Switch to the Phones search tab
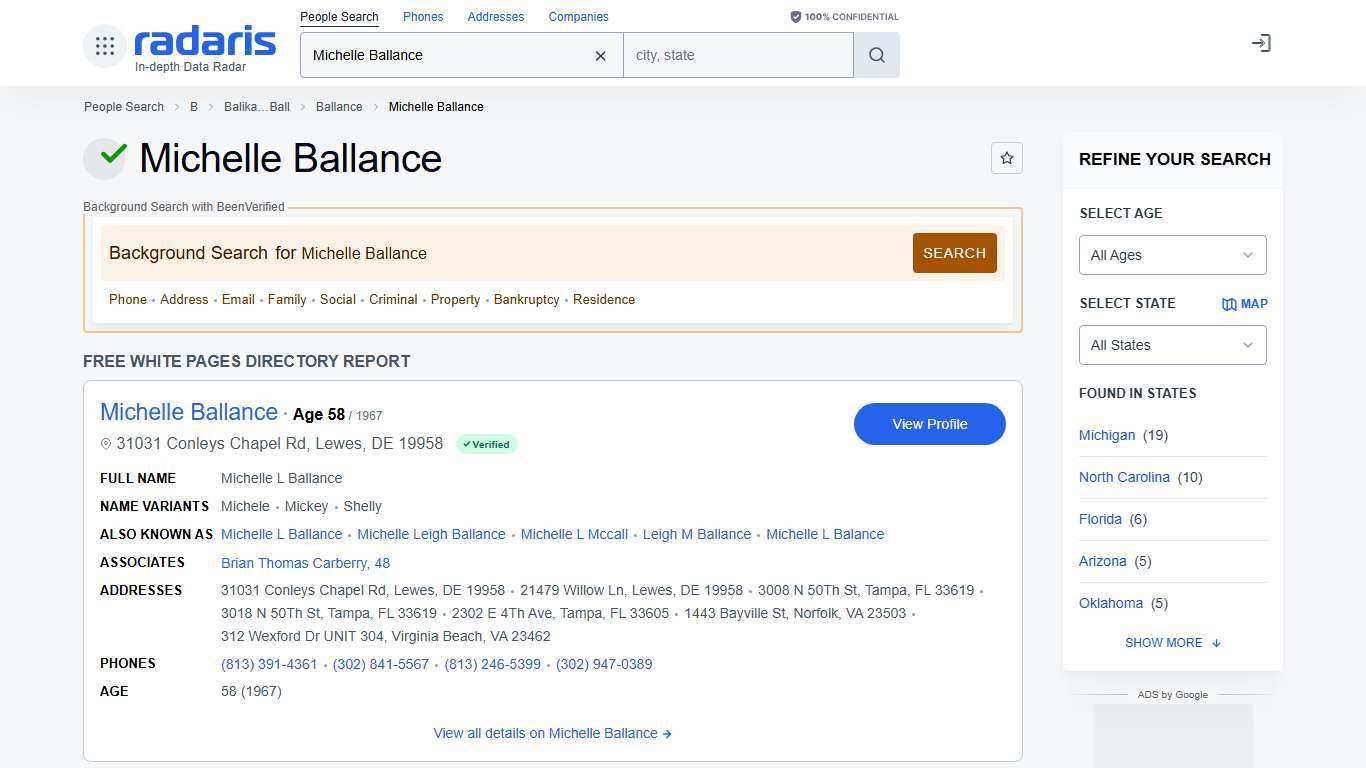Viewport: 1366px width, 768px height. [422, 17]
